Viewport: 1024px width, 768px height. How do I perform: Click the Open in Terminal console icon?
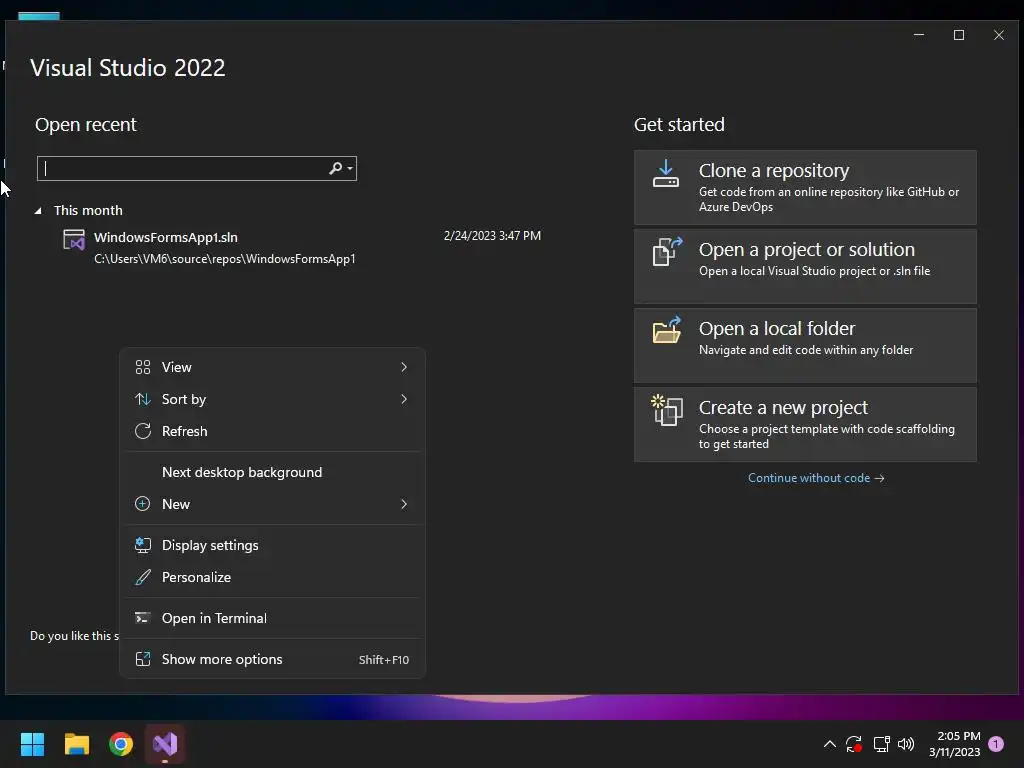142,618
